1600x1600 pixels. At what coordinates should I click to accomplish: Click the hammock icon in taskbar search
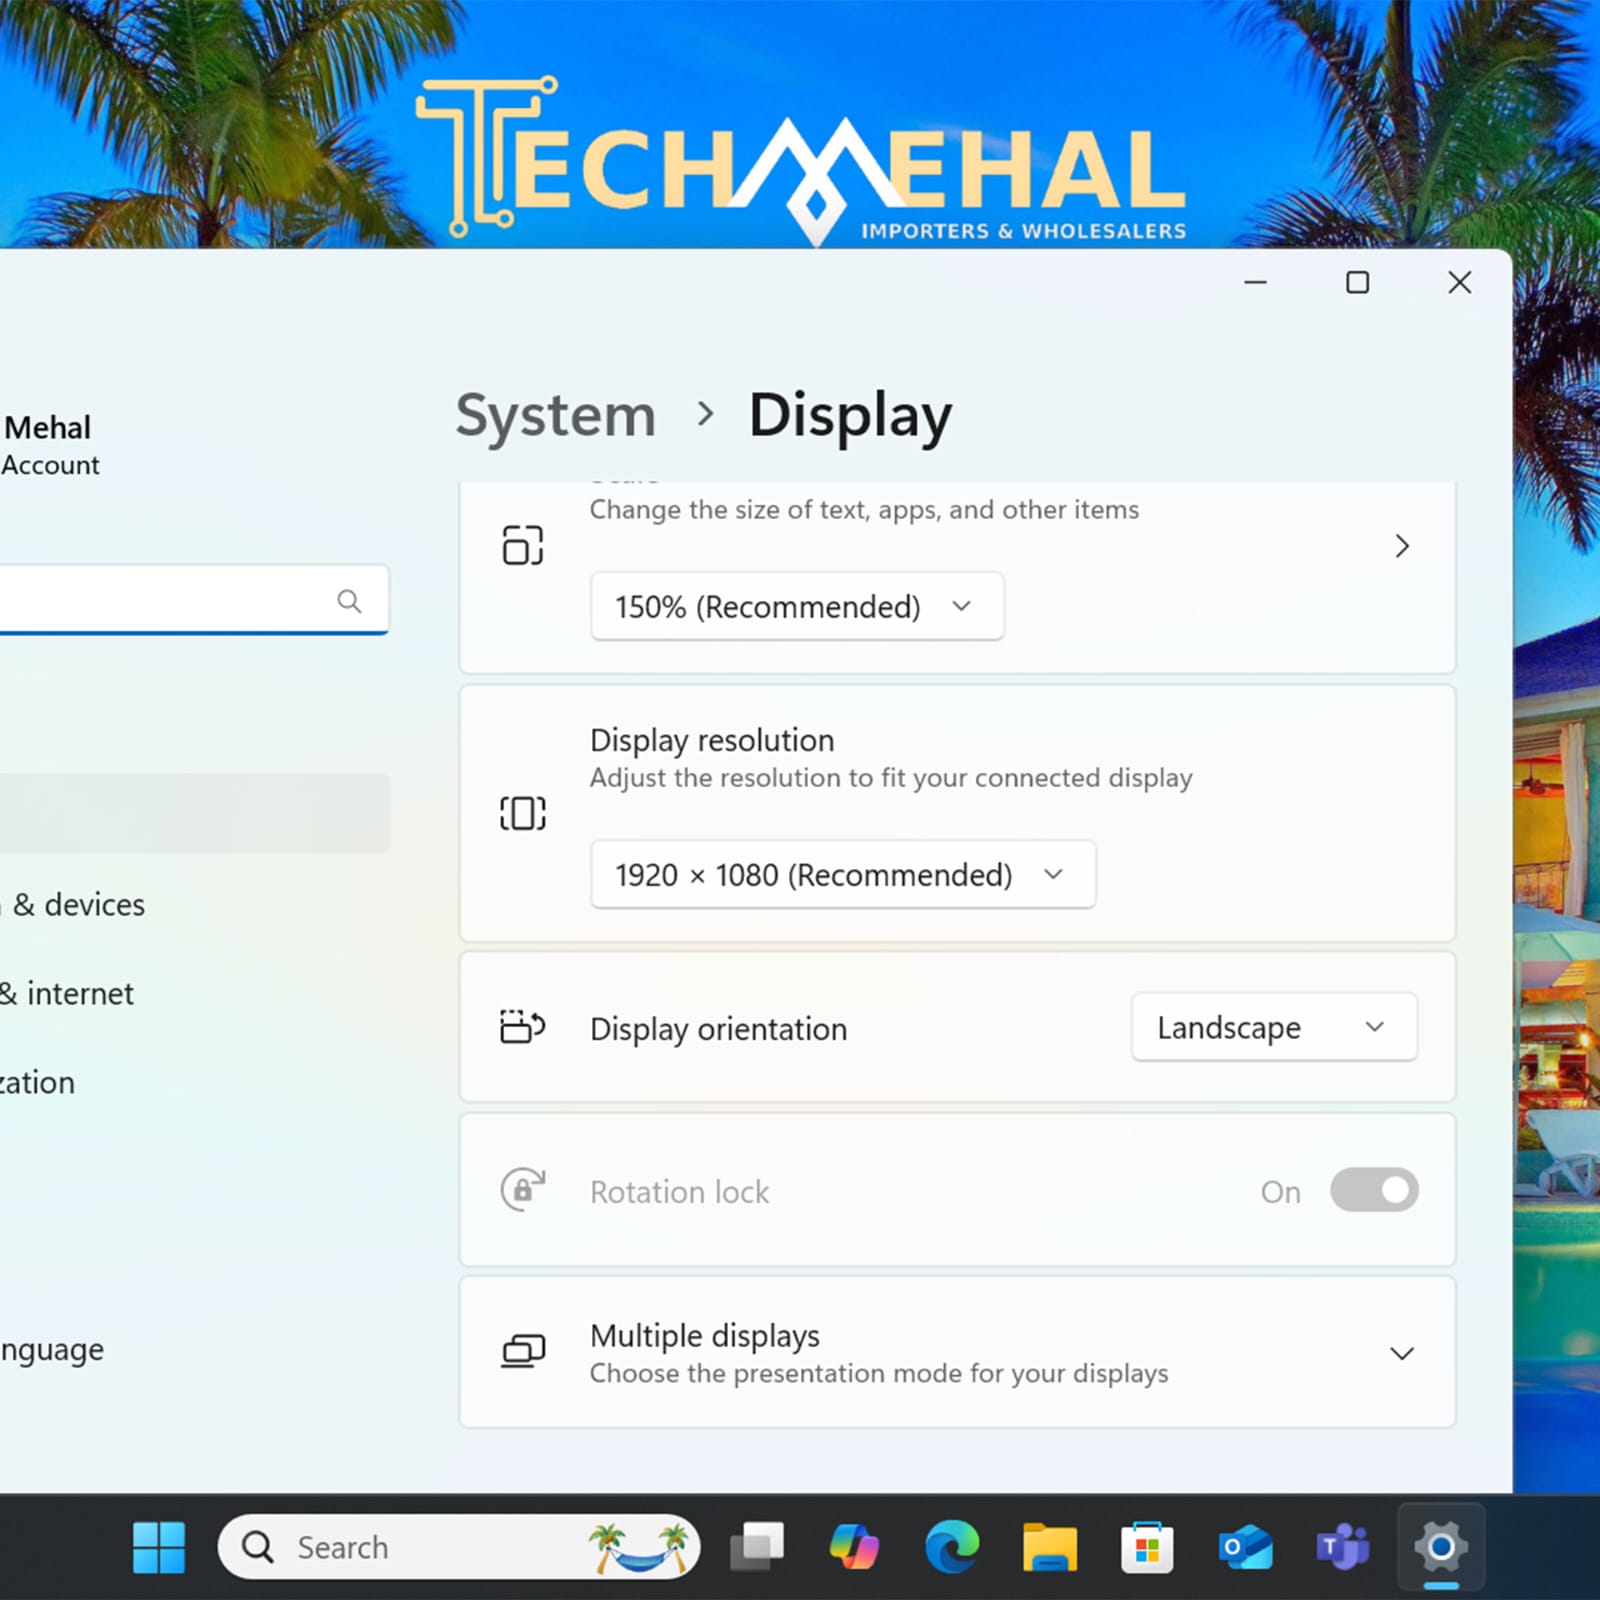639,1548
